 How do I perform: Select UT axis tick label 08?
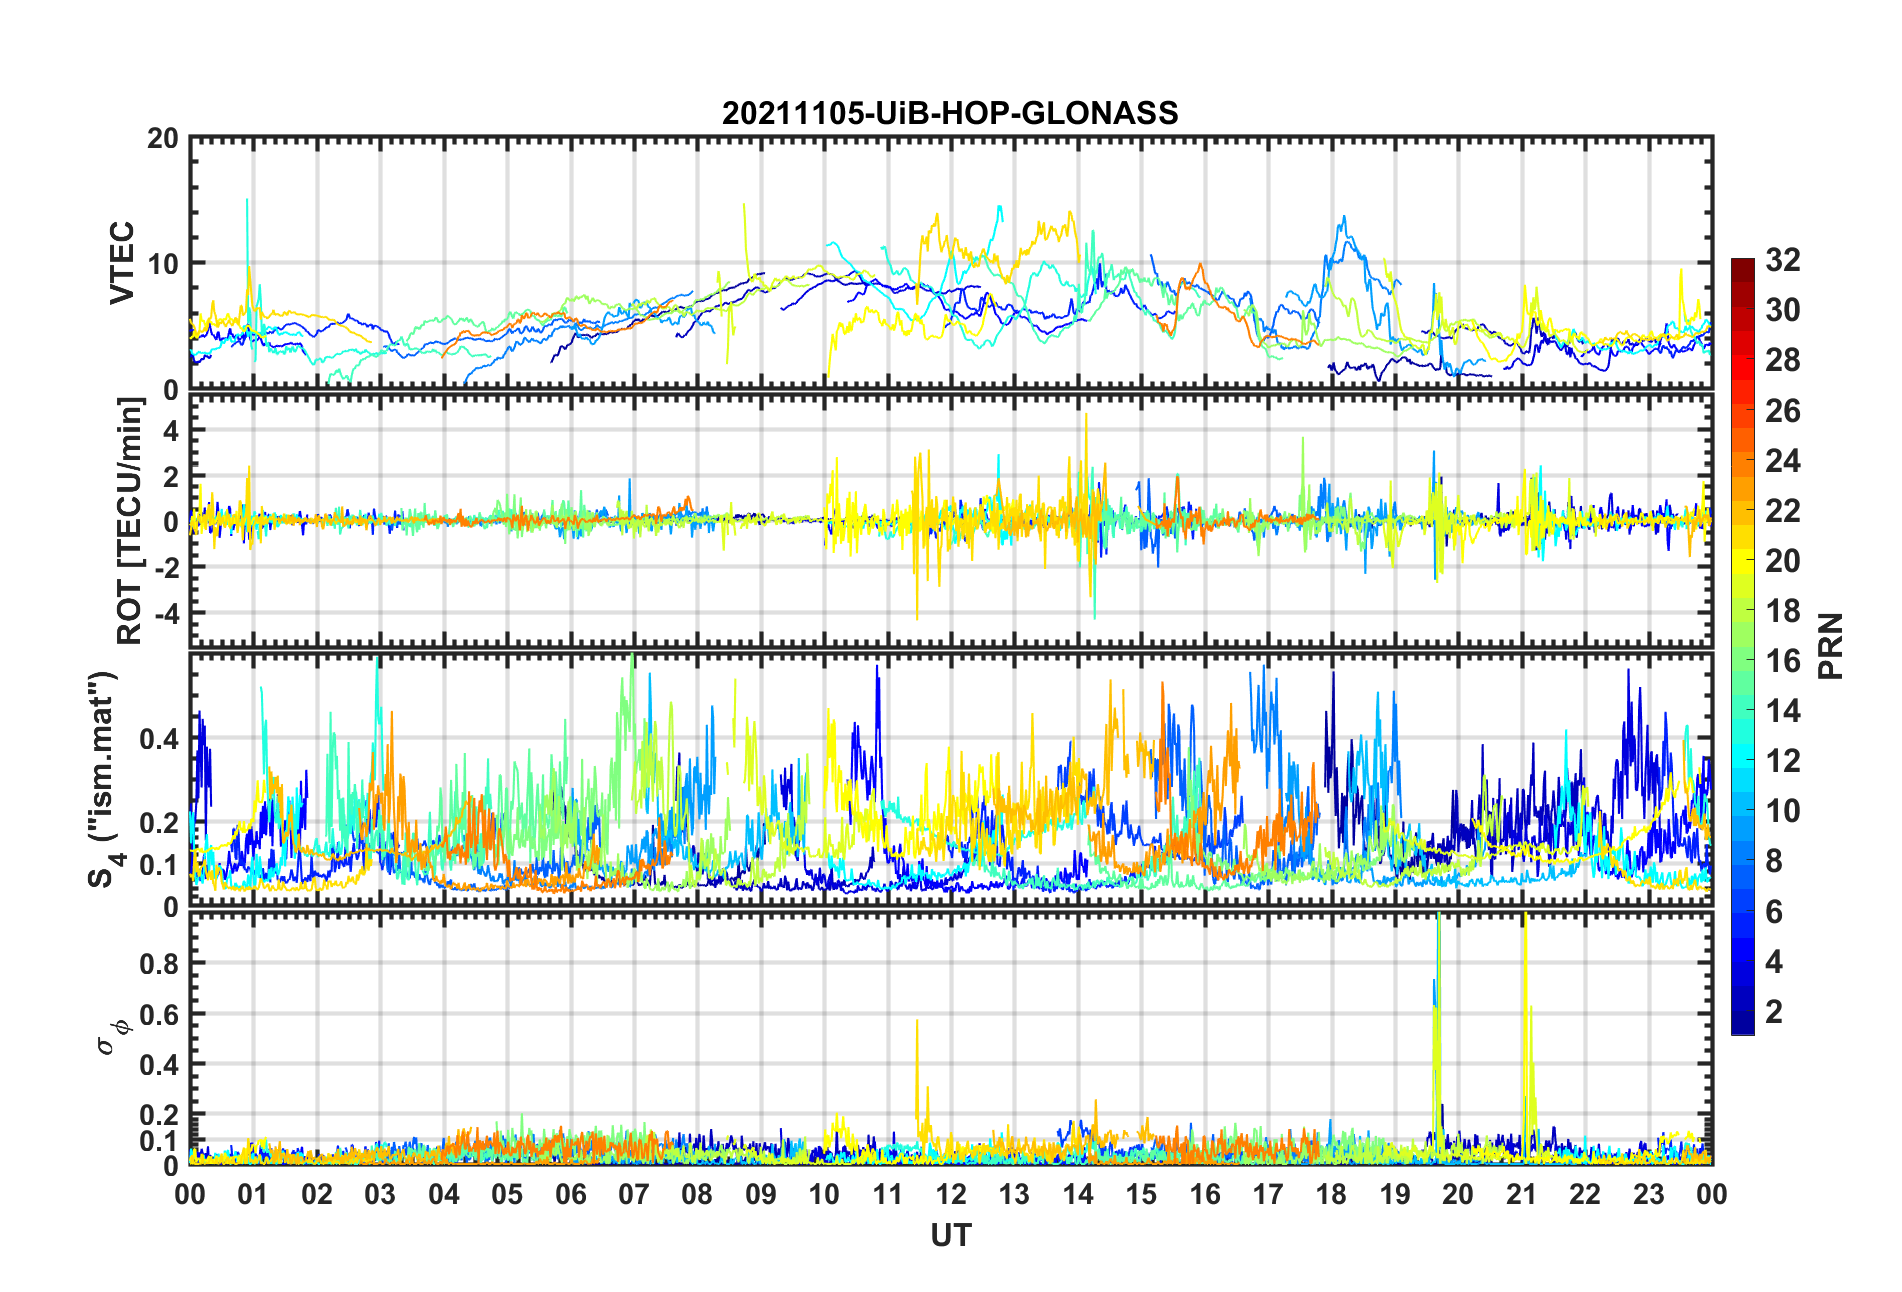(x=697, y=1194)
